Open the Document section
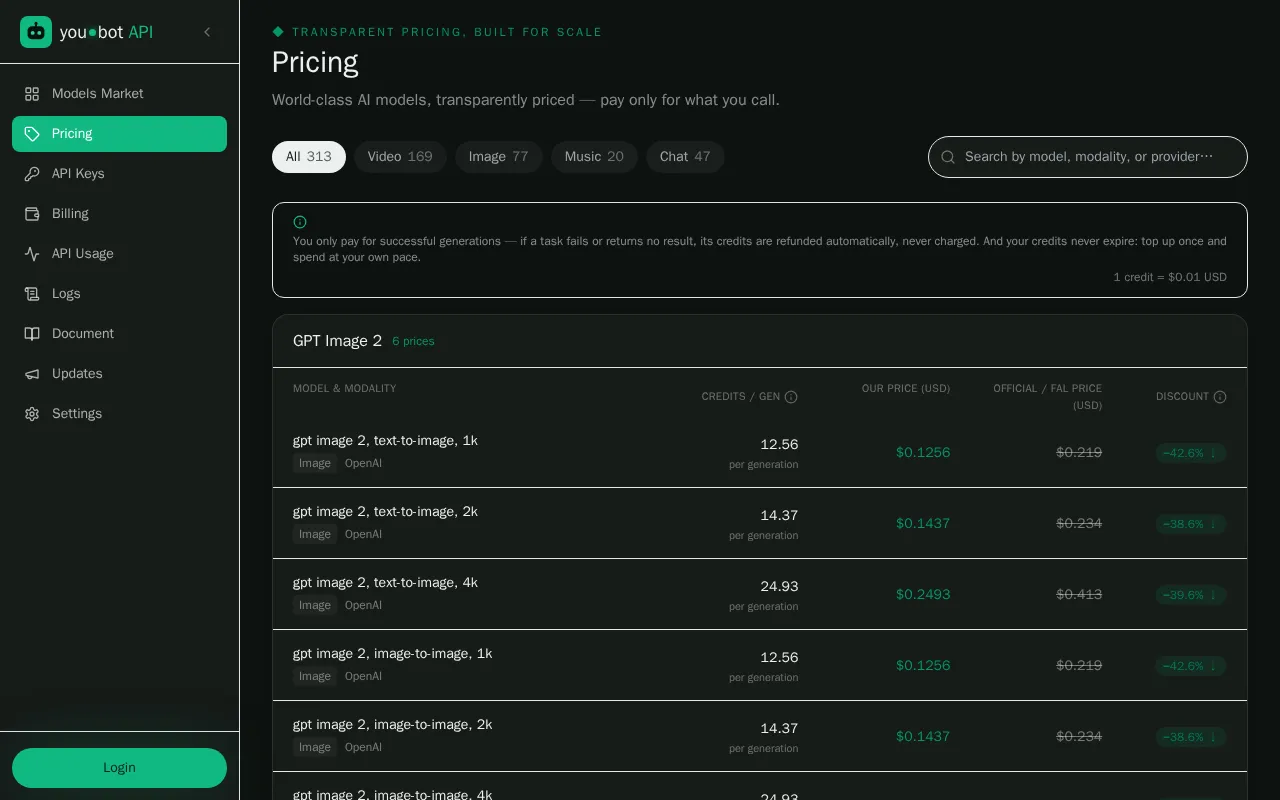1280x800 pixels. point(119,333)
